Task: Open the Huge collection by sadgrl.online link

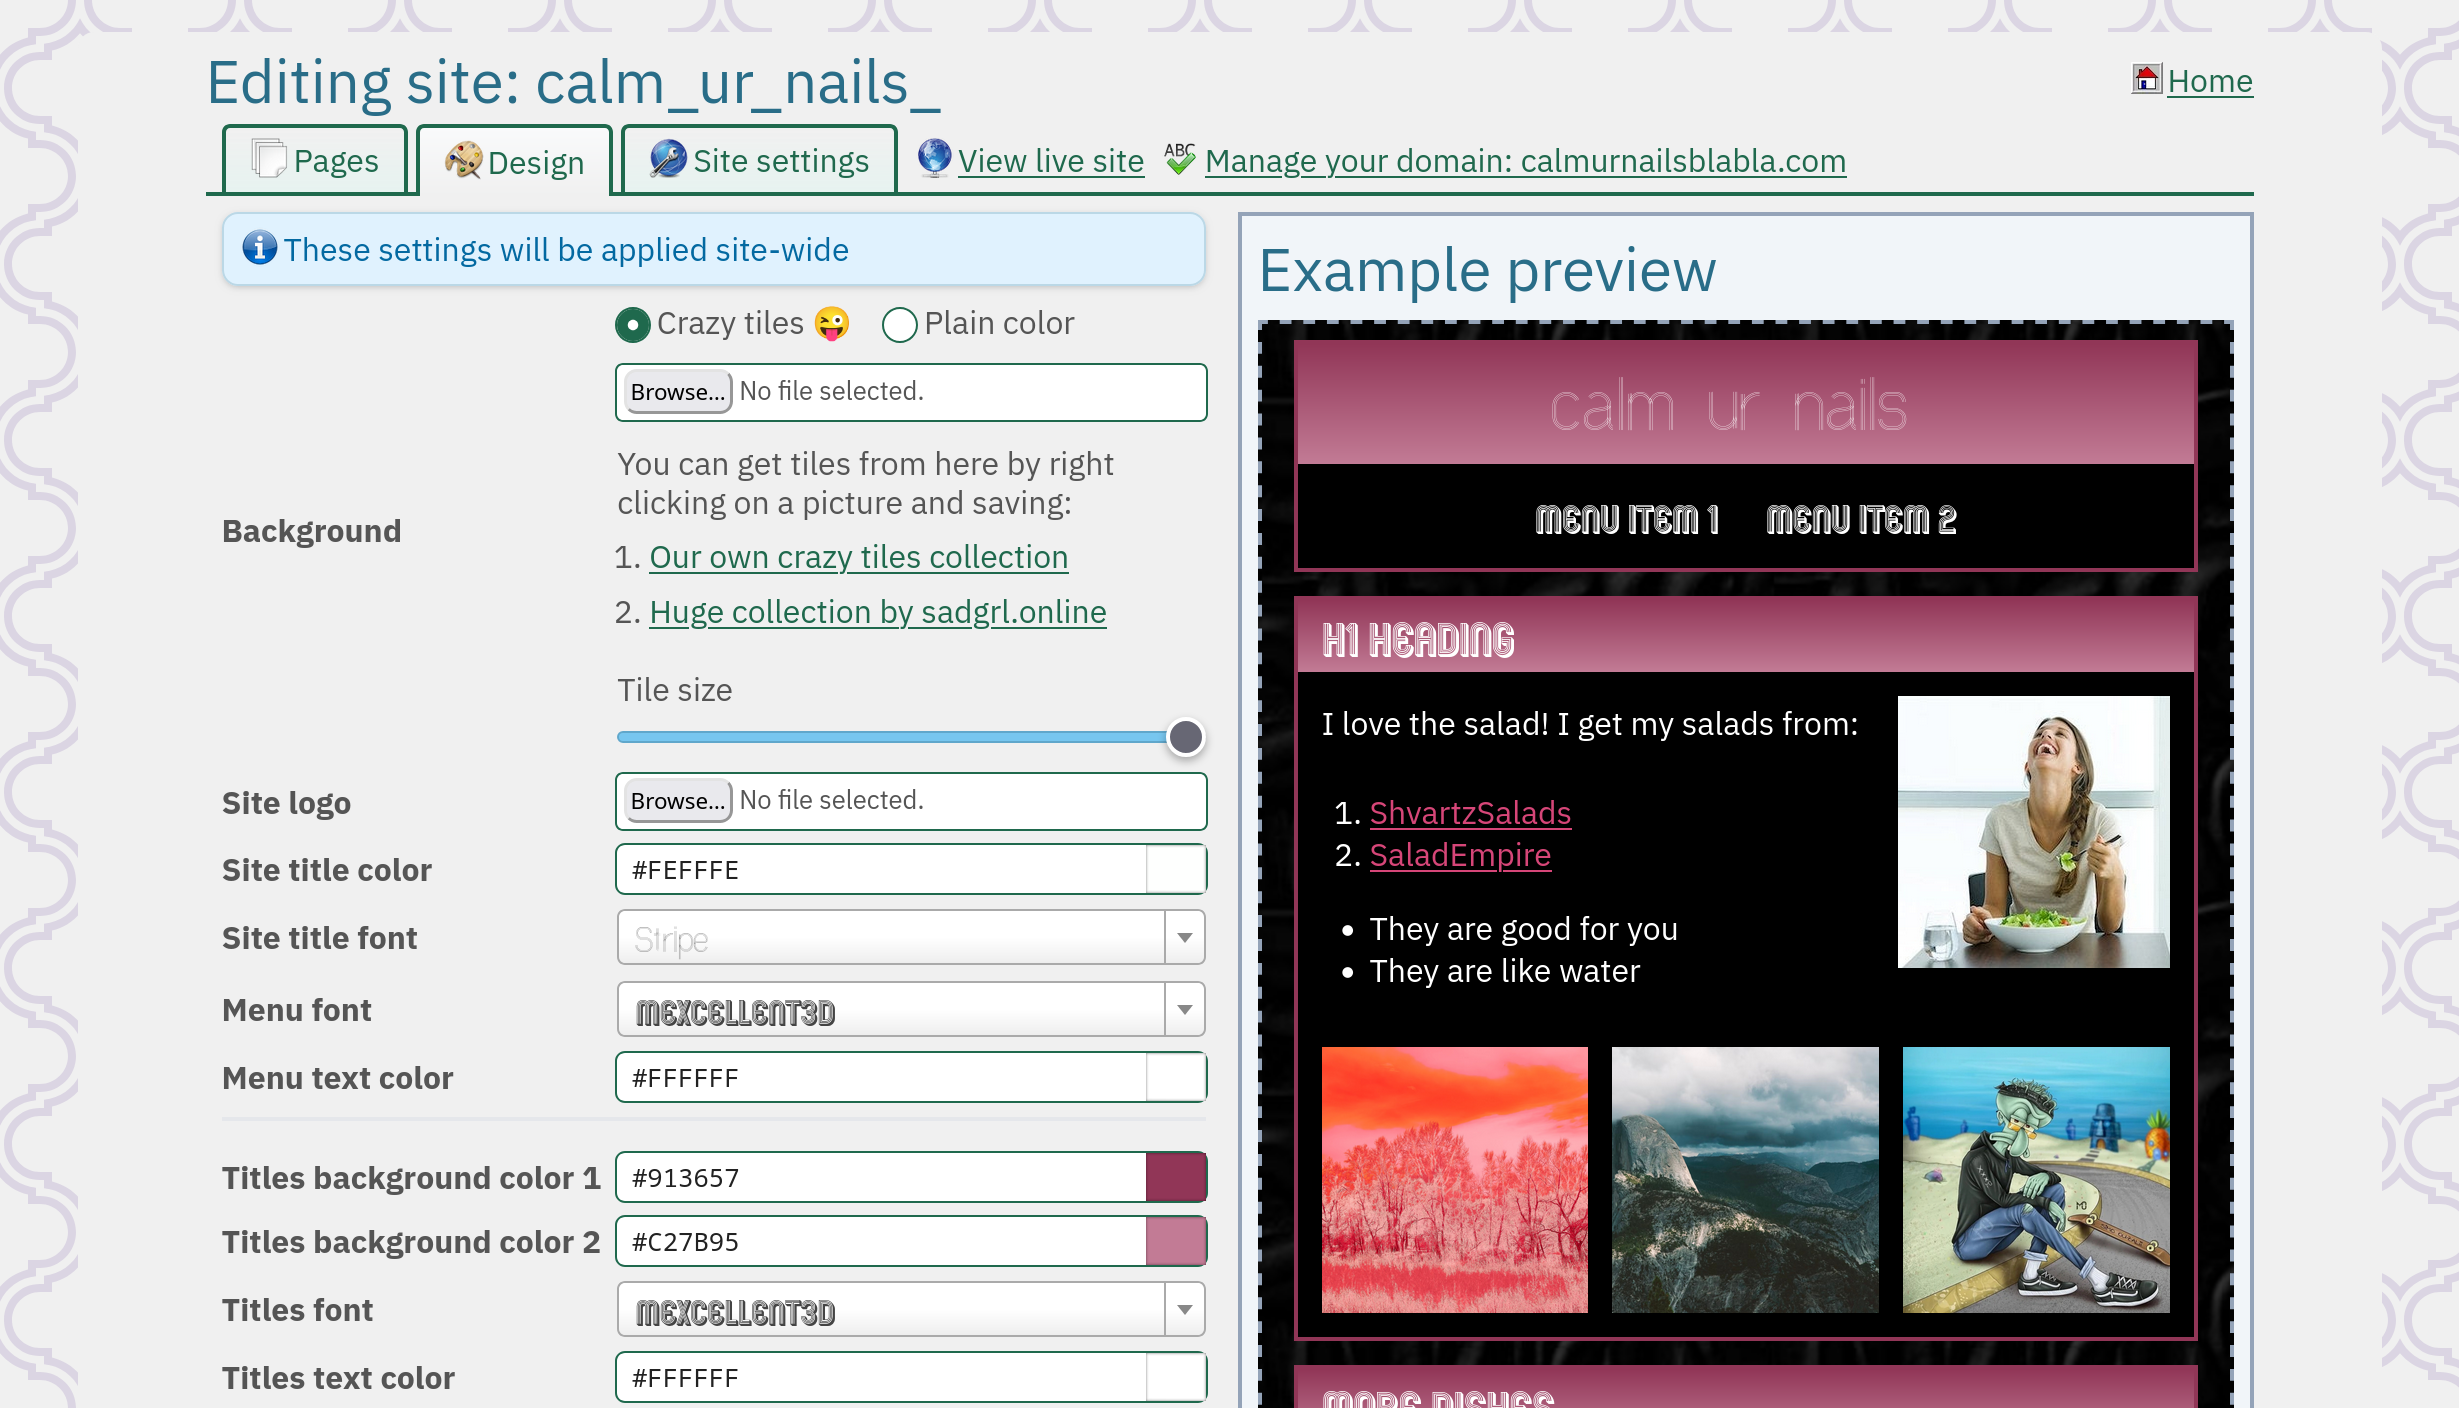Action: 877,611
